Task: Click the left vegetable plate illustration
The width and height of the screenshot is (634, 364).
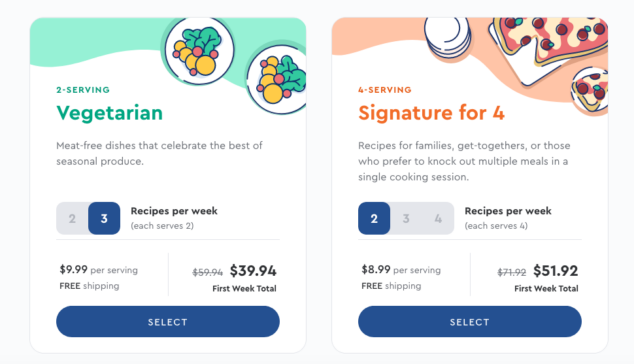Action: [x=199, y=51]
